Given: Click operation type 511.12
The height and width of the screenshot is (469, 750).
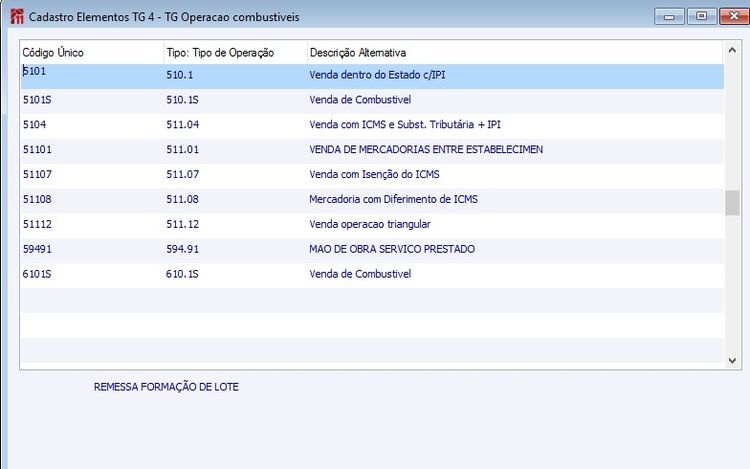Looking at the screenshot, I should pyautogui.click(x=182, y=224).
